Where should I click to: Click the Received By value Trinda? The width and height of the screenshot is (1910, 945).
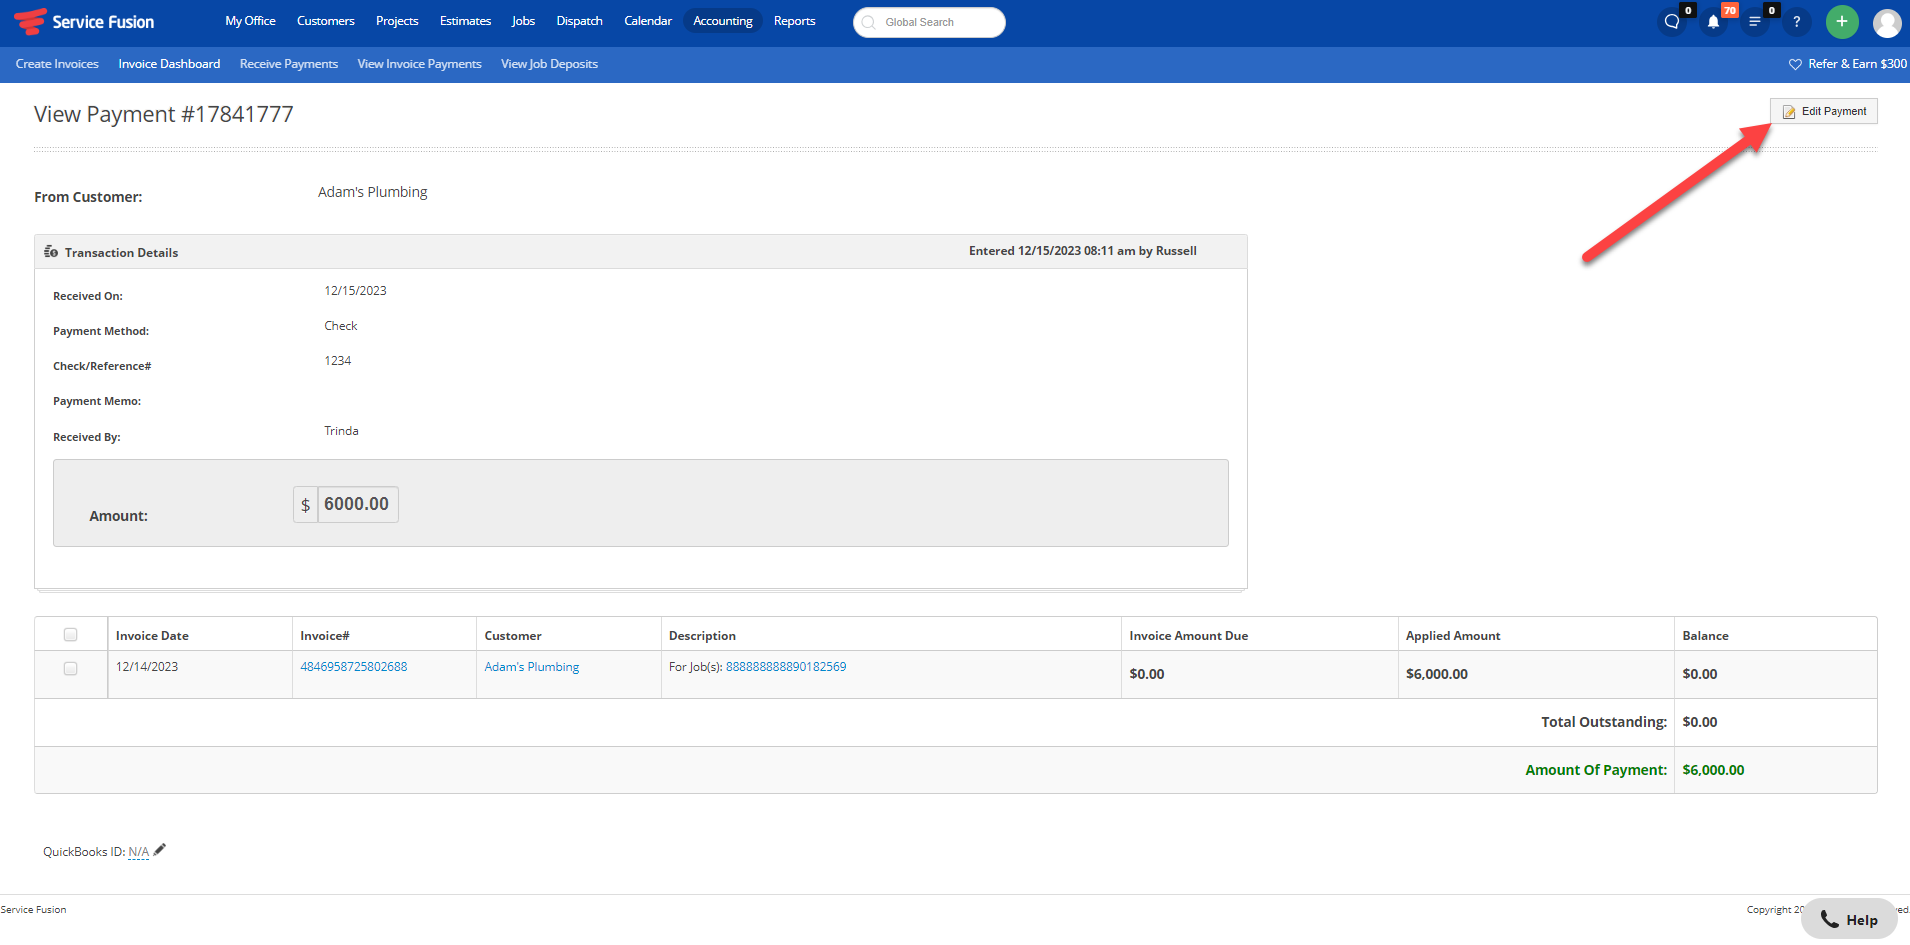[x=341, y=431]
